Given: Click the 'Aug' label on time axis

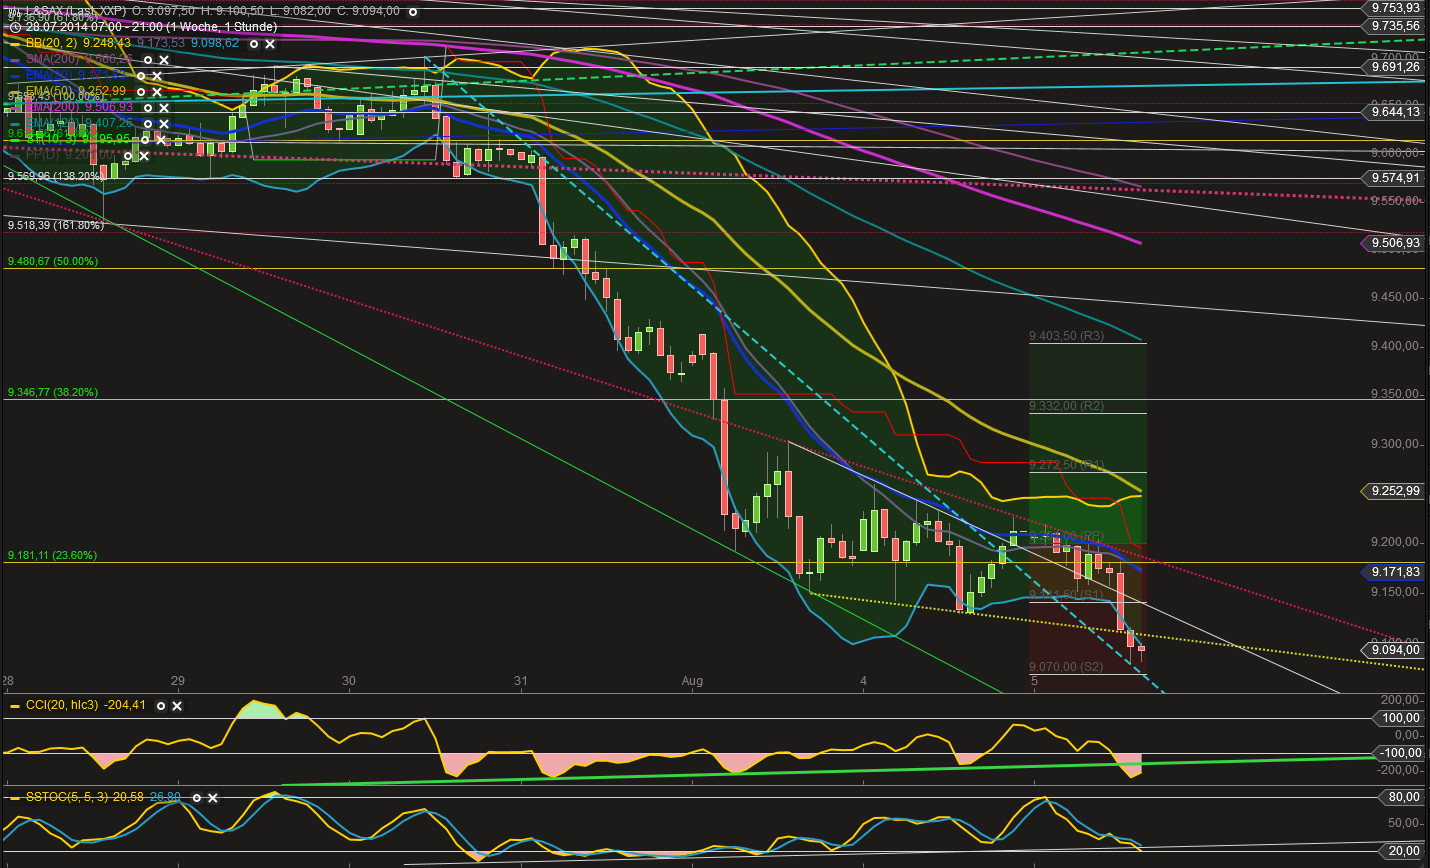Looking at the screenshot, I should (x=692, y=681).
